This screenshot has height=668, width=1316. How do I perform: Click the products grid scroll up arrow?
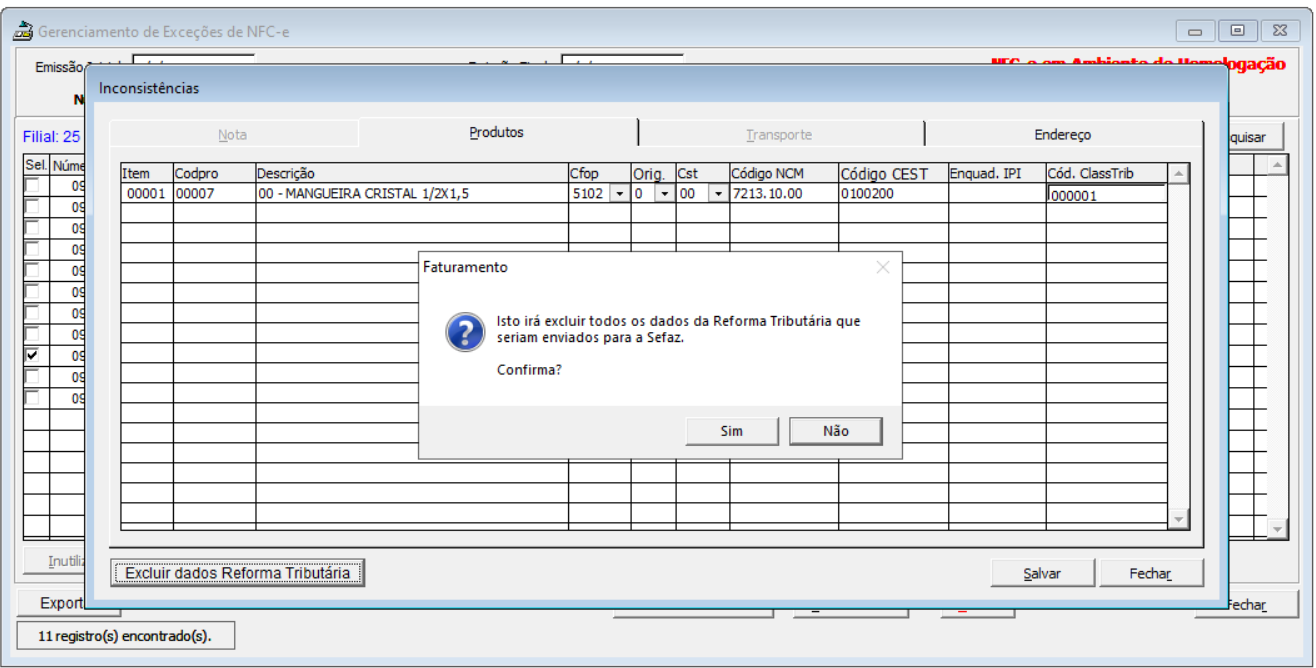pos(1179,175)
